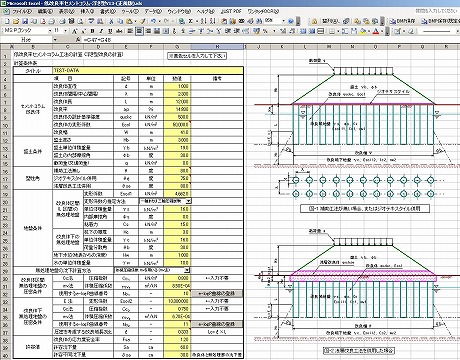This screenshot has height=360, width=460.
Task: Click the font color red A swatch
Action: pyautogui.click(x=376, y=31)
